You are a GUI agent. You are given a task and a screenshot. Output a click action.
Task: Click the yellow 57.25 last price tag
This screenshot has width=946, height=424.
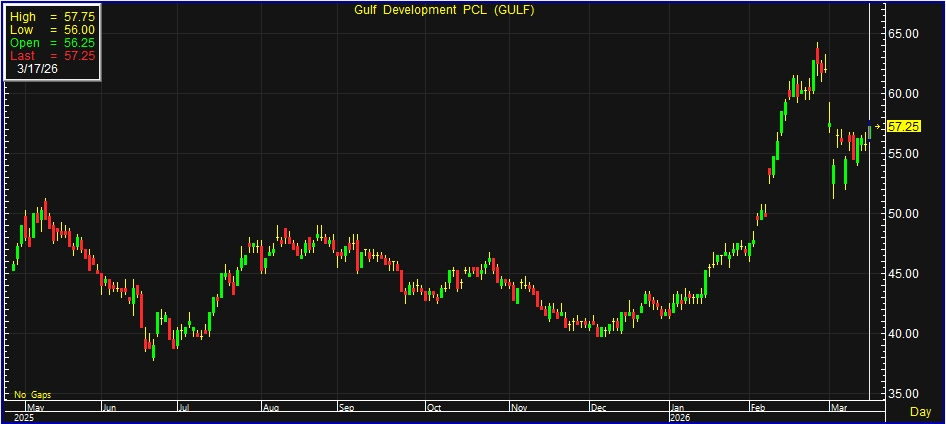[x=903, y=127]
